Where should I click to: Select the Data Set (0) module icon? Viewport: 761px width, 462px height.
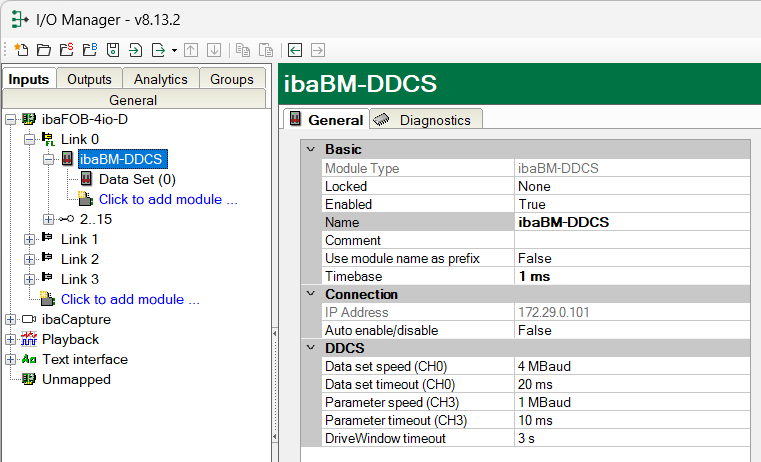point(86,179)
